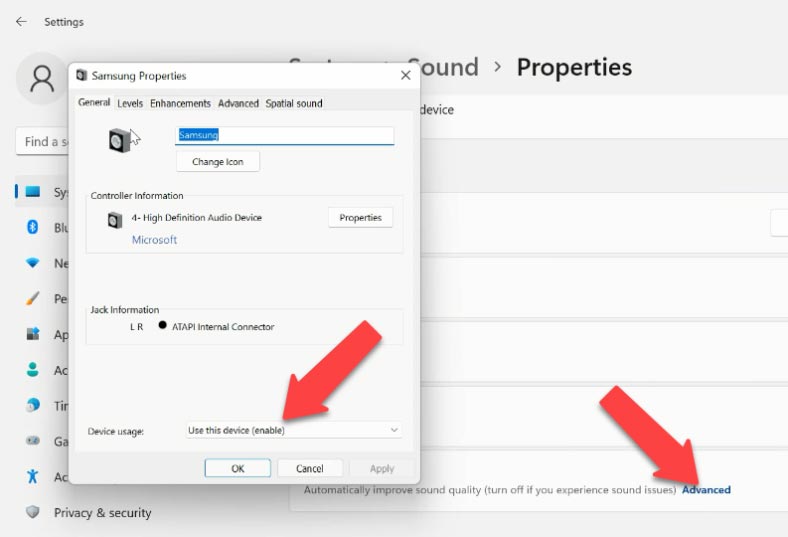Screen dimensions: 788x537
Task: Open controller Properties button
Action: [360, 218]
